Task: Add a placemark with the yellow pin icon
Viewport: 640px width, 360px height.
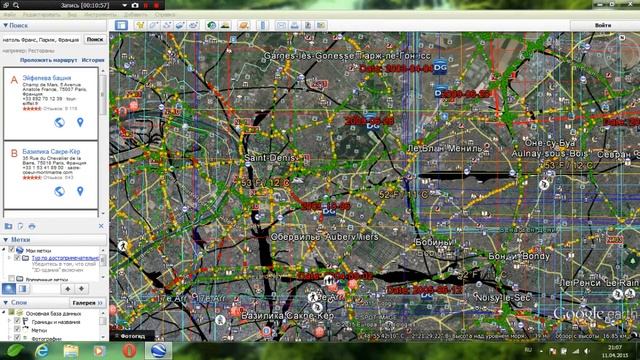Action: click(140, 25)
